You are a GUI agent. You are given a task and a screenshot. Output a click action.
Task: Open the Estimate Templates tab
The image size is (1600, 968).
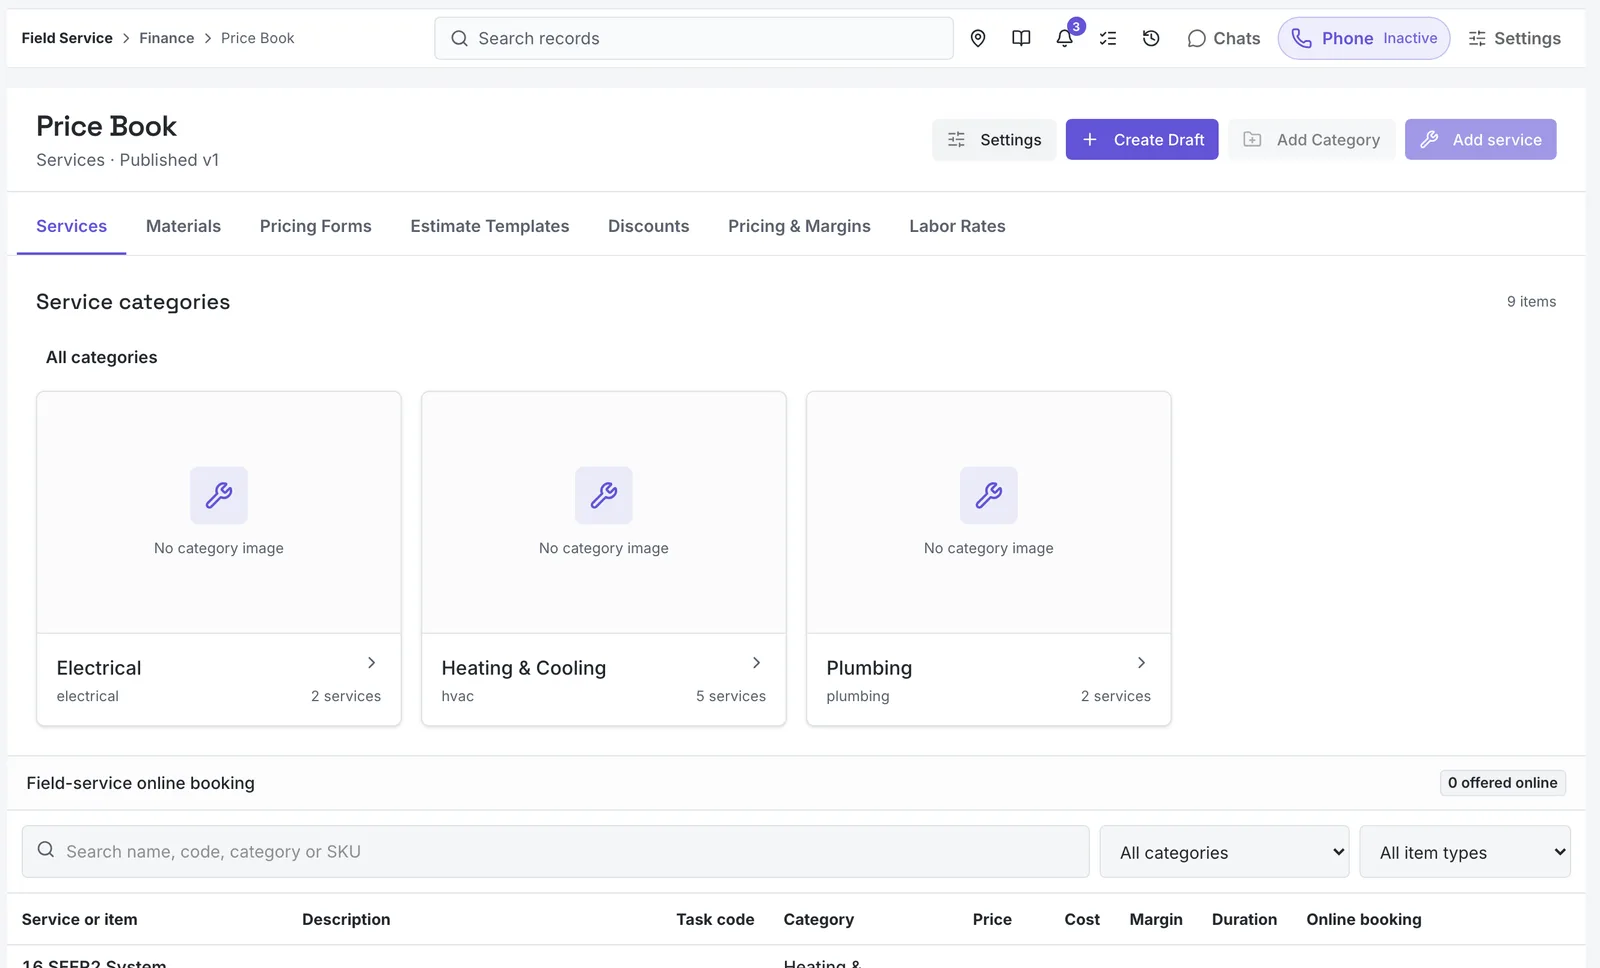coord(489,226)
